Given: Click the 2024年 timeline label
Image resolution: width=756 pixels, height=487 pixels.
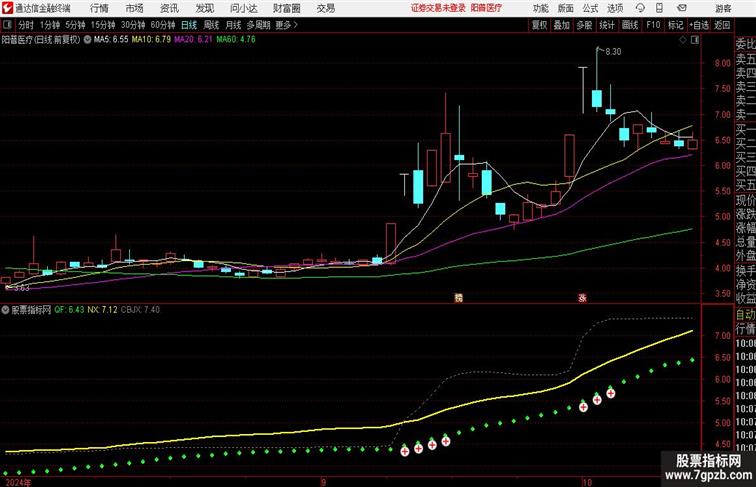Looking at the screenshot, I should (x=18, y=482).
